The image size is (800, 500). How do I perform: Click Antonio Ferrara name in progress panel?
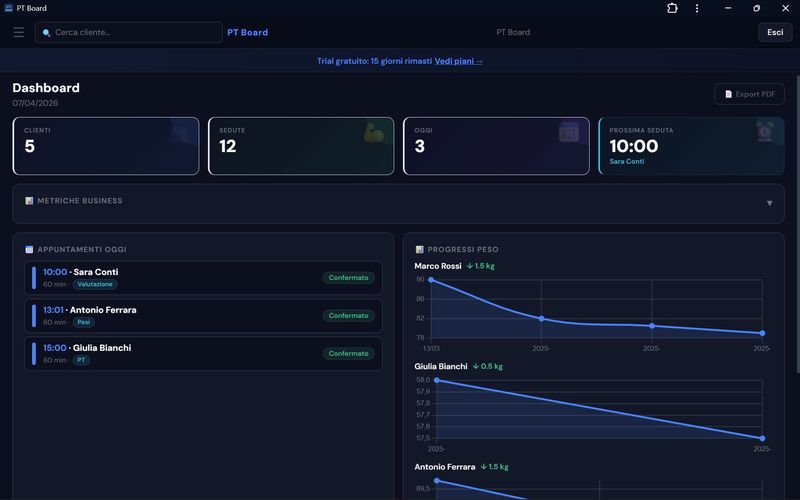(x=445, y=467)
